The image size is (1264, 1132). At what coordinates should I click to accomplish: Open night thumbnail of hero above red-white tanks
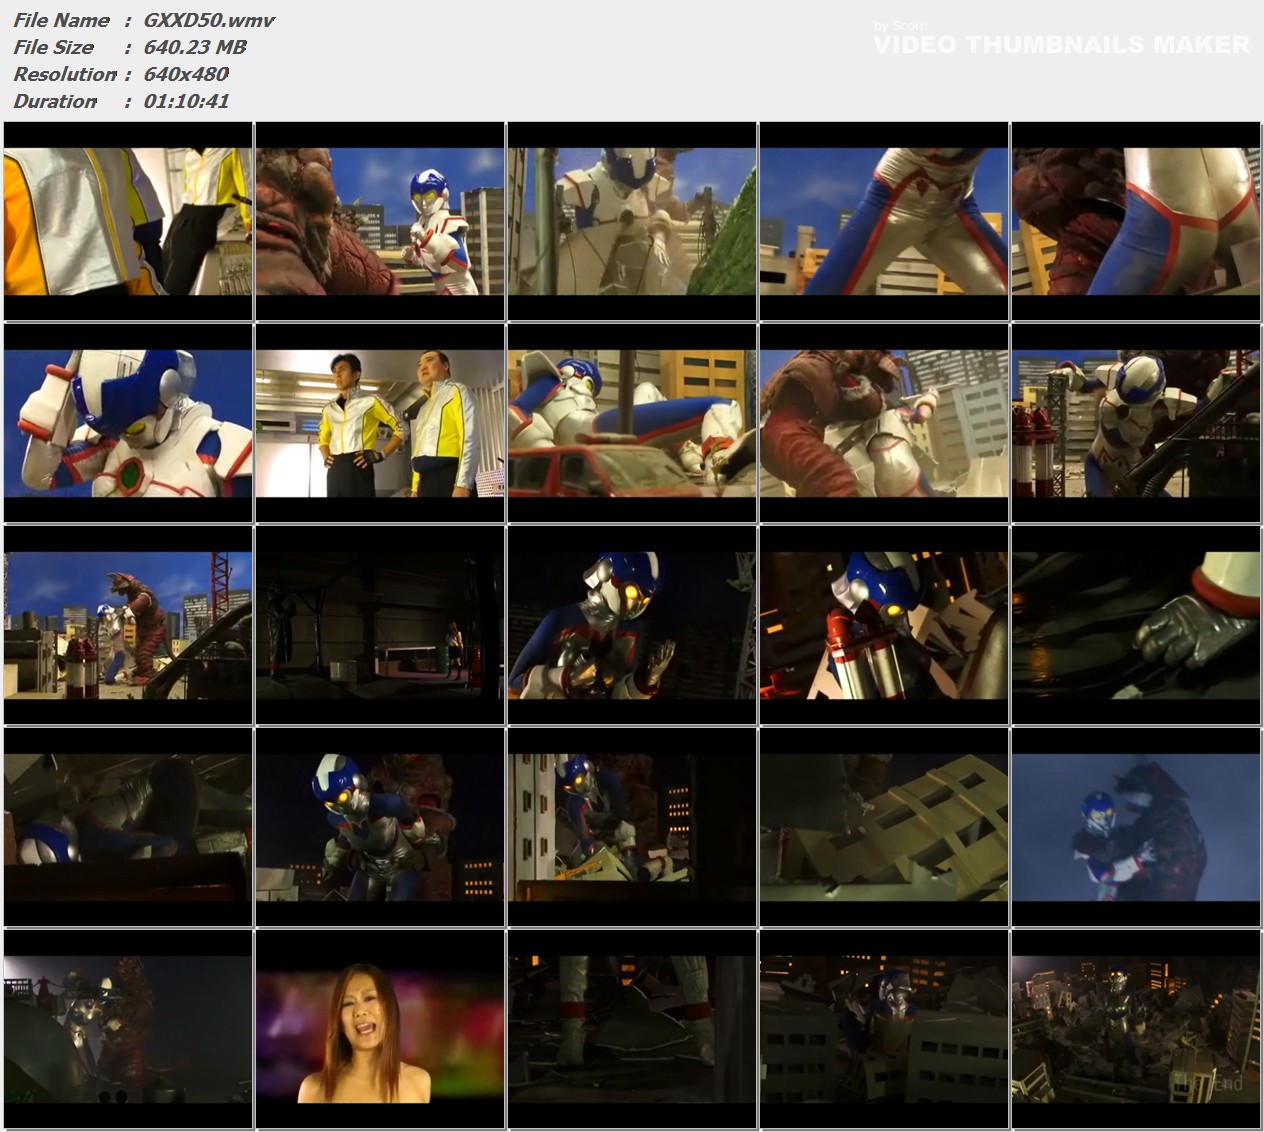coord(884,625)
